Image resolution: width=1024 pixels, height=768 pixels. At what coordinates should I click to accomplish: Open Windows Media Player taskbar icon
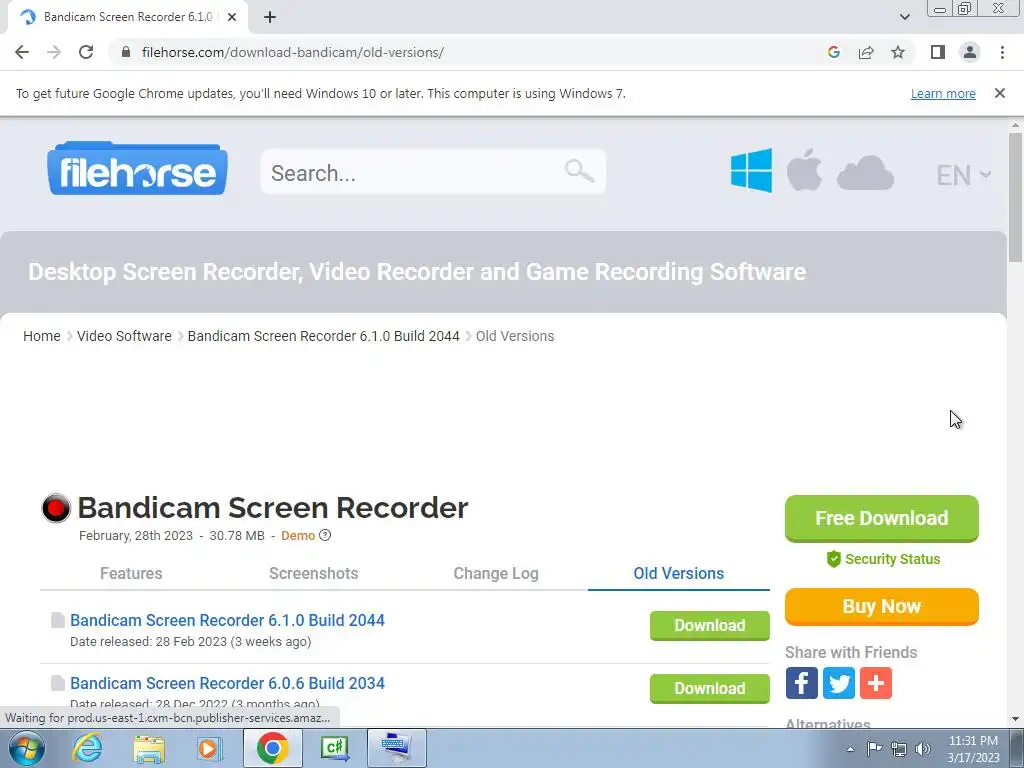click(210, 748)
